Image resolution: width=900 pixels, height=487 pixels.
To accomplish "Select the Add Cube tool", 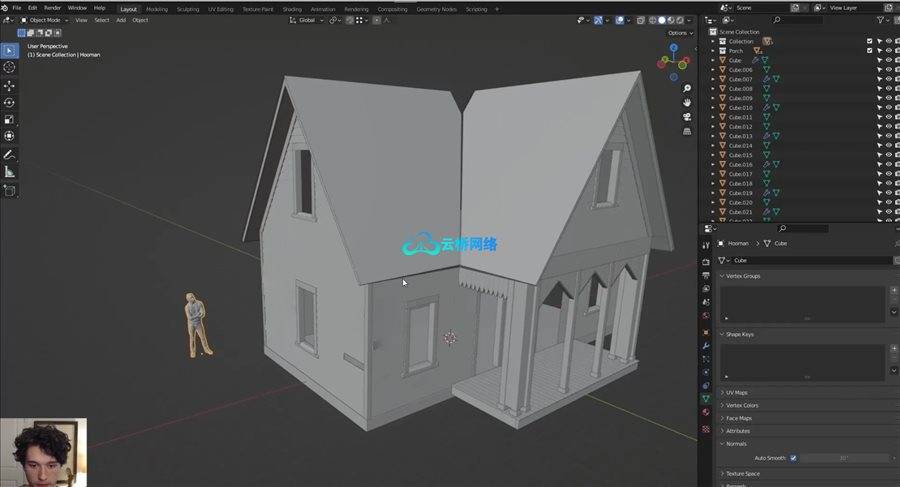I will [9, 191].
